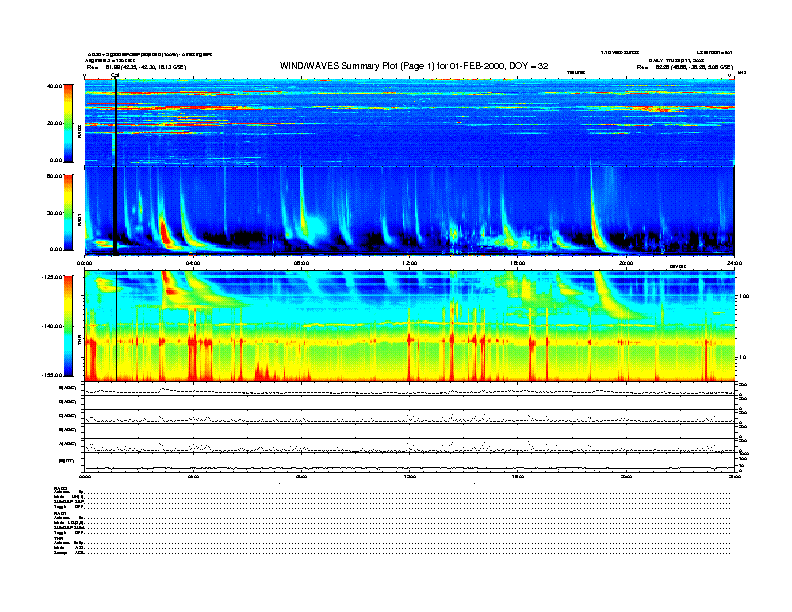This screenshot has height=612, width=792.
Task: Click the rotated RAD1 axis label
Action: tap(79, 219)
